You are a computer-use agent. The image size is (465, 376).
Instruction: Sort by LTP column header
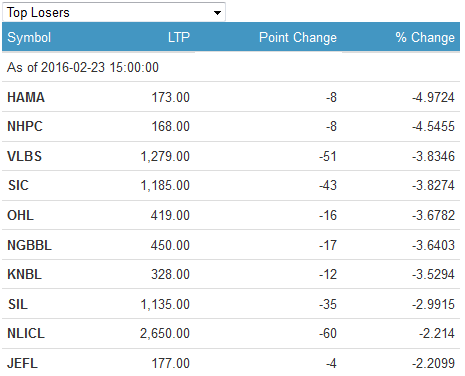pos(179,37)
